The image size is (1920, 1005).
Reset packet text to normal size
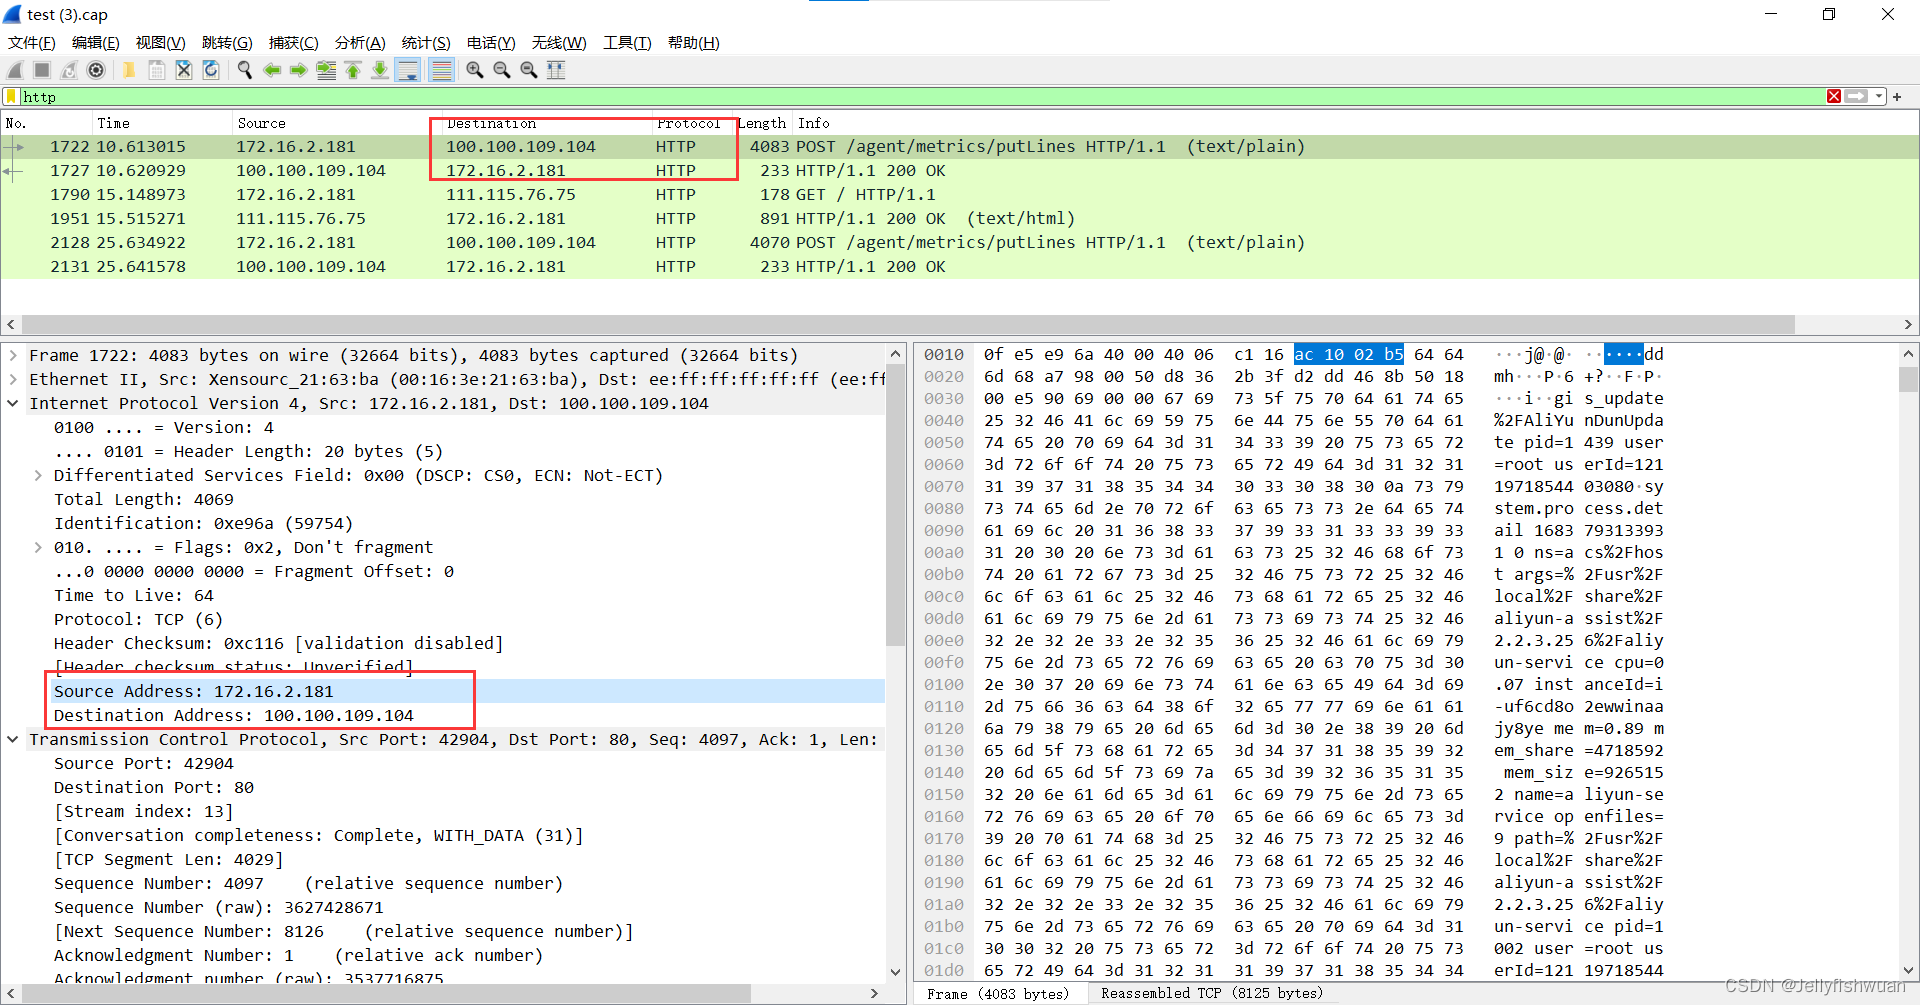pos(528,70)
